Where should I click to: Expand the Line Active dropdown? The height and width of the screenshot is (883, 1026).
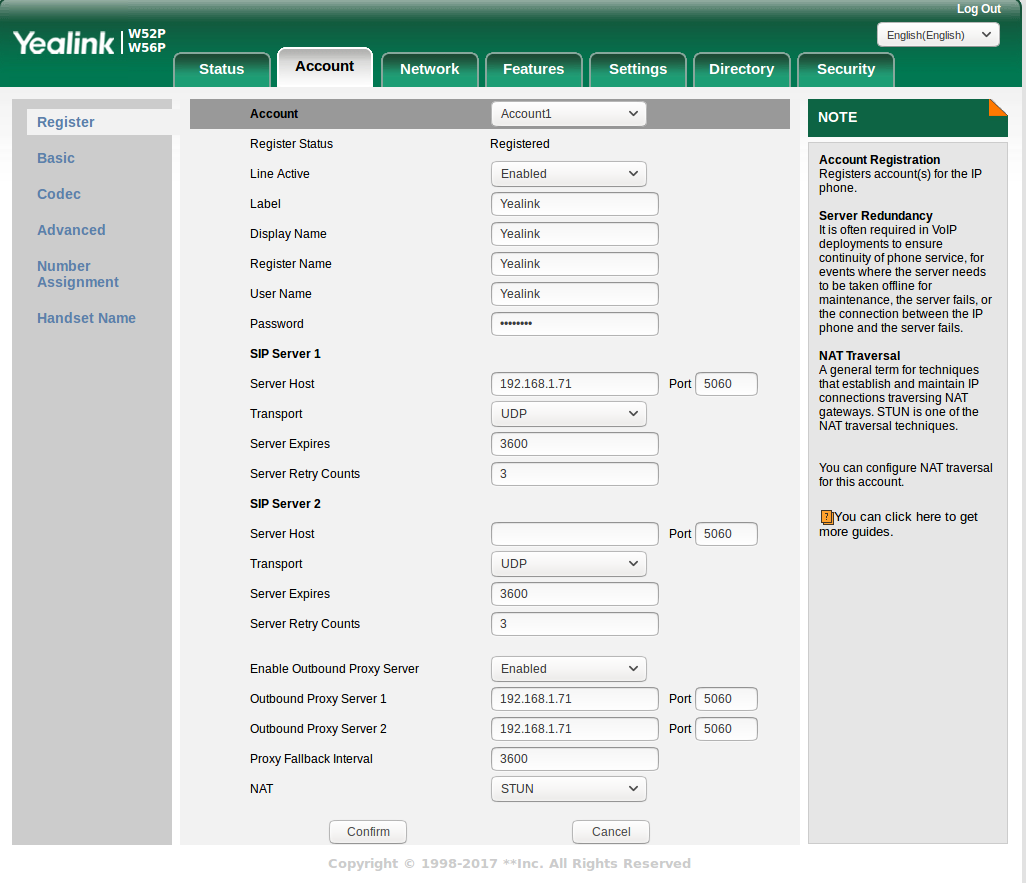[x=568, y=174]
